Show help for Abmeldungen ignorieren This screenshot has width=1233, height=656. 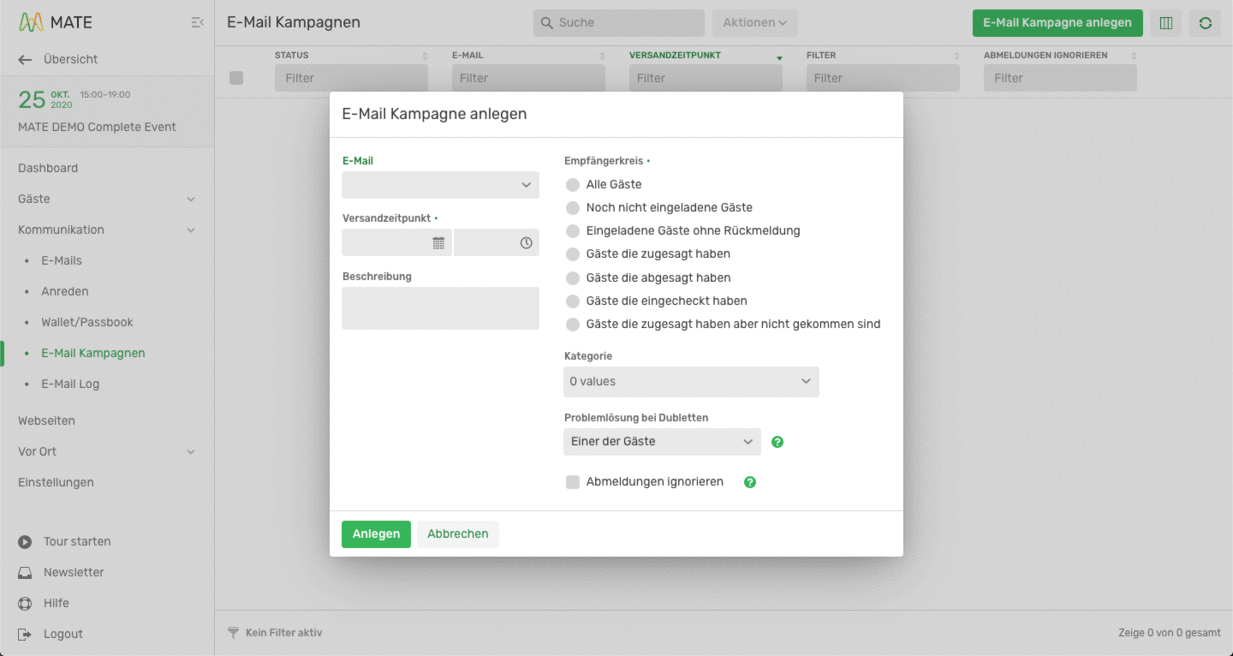(750, 482)
